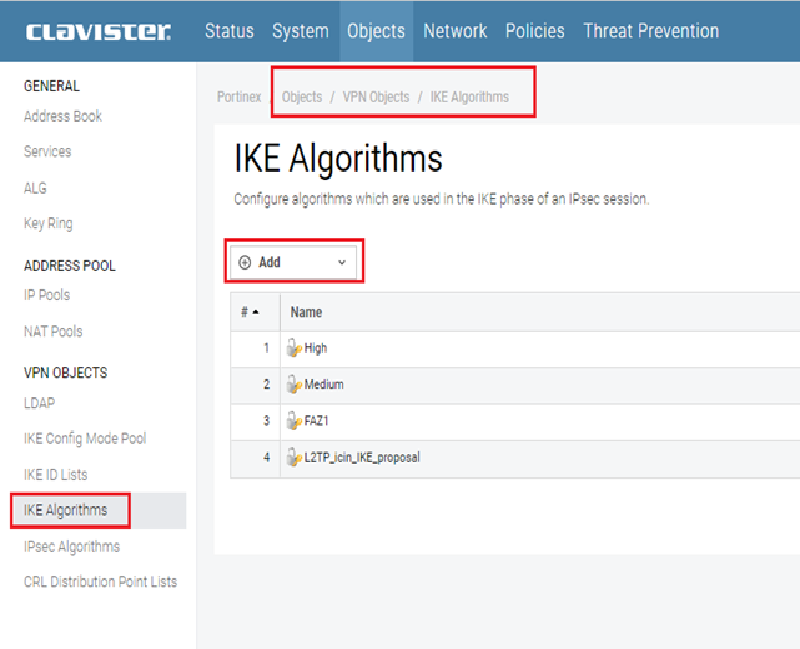
Task: Click the key icon beside L2TP_icin_IKE_proposal
Action: (294, 457)
